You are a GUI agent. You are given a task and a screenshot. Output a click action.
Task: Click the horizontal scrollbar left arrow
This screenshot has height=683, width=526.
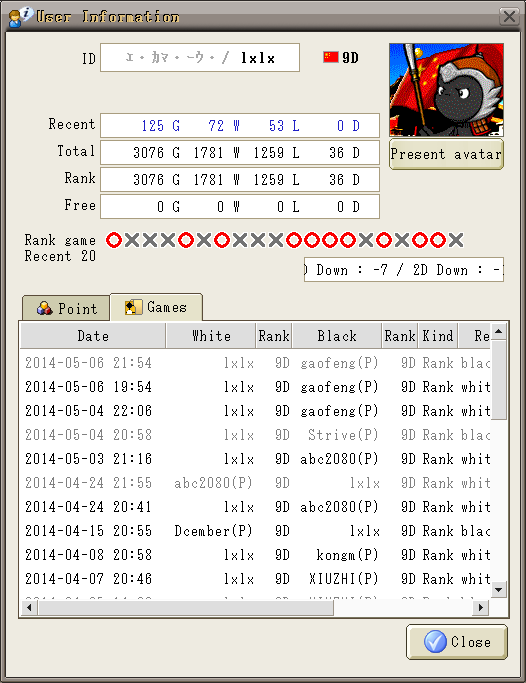pos(29,607)
